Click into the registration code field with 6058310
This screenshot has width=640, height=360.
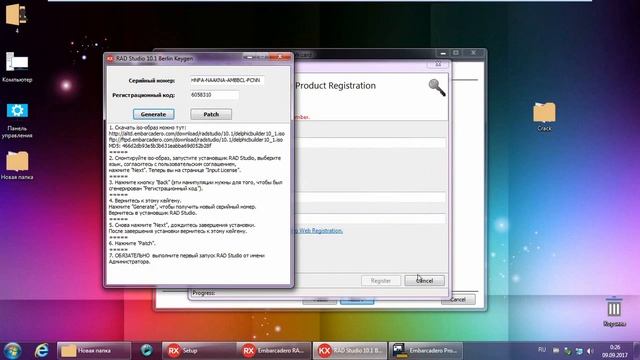click(214, 95)
